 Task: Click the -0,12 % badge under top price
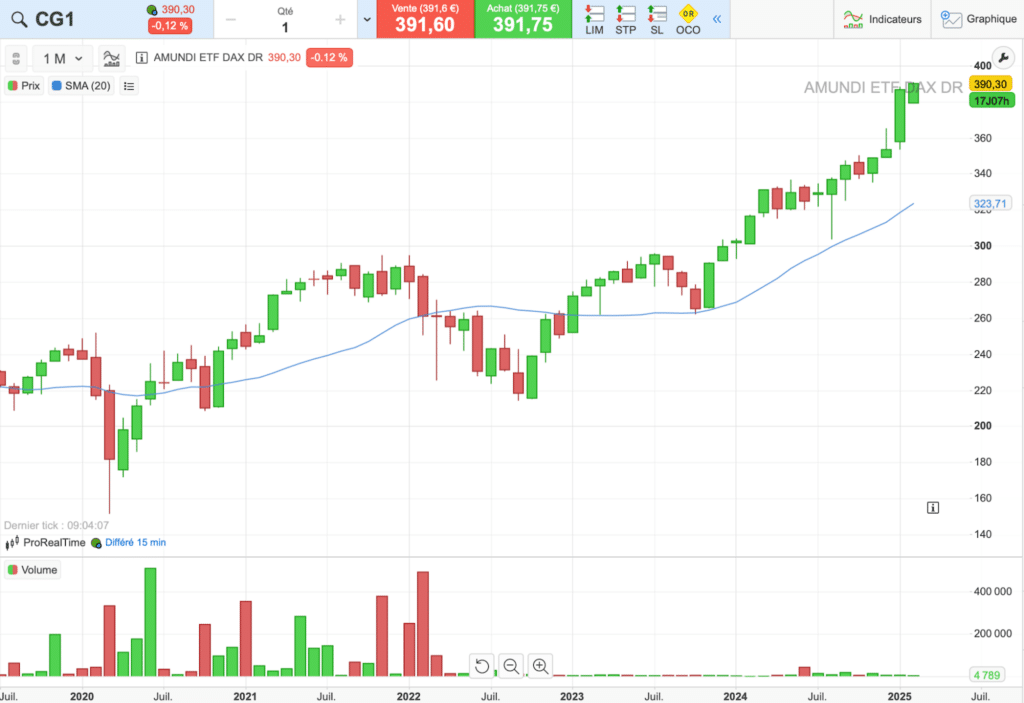(x=170, y=26)
